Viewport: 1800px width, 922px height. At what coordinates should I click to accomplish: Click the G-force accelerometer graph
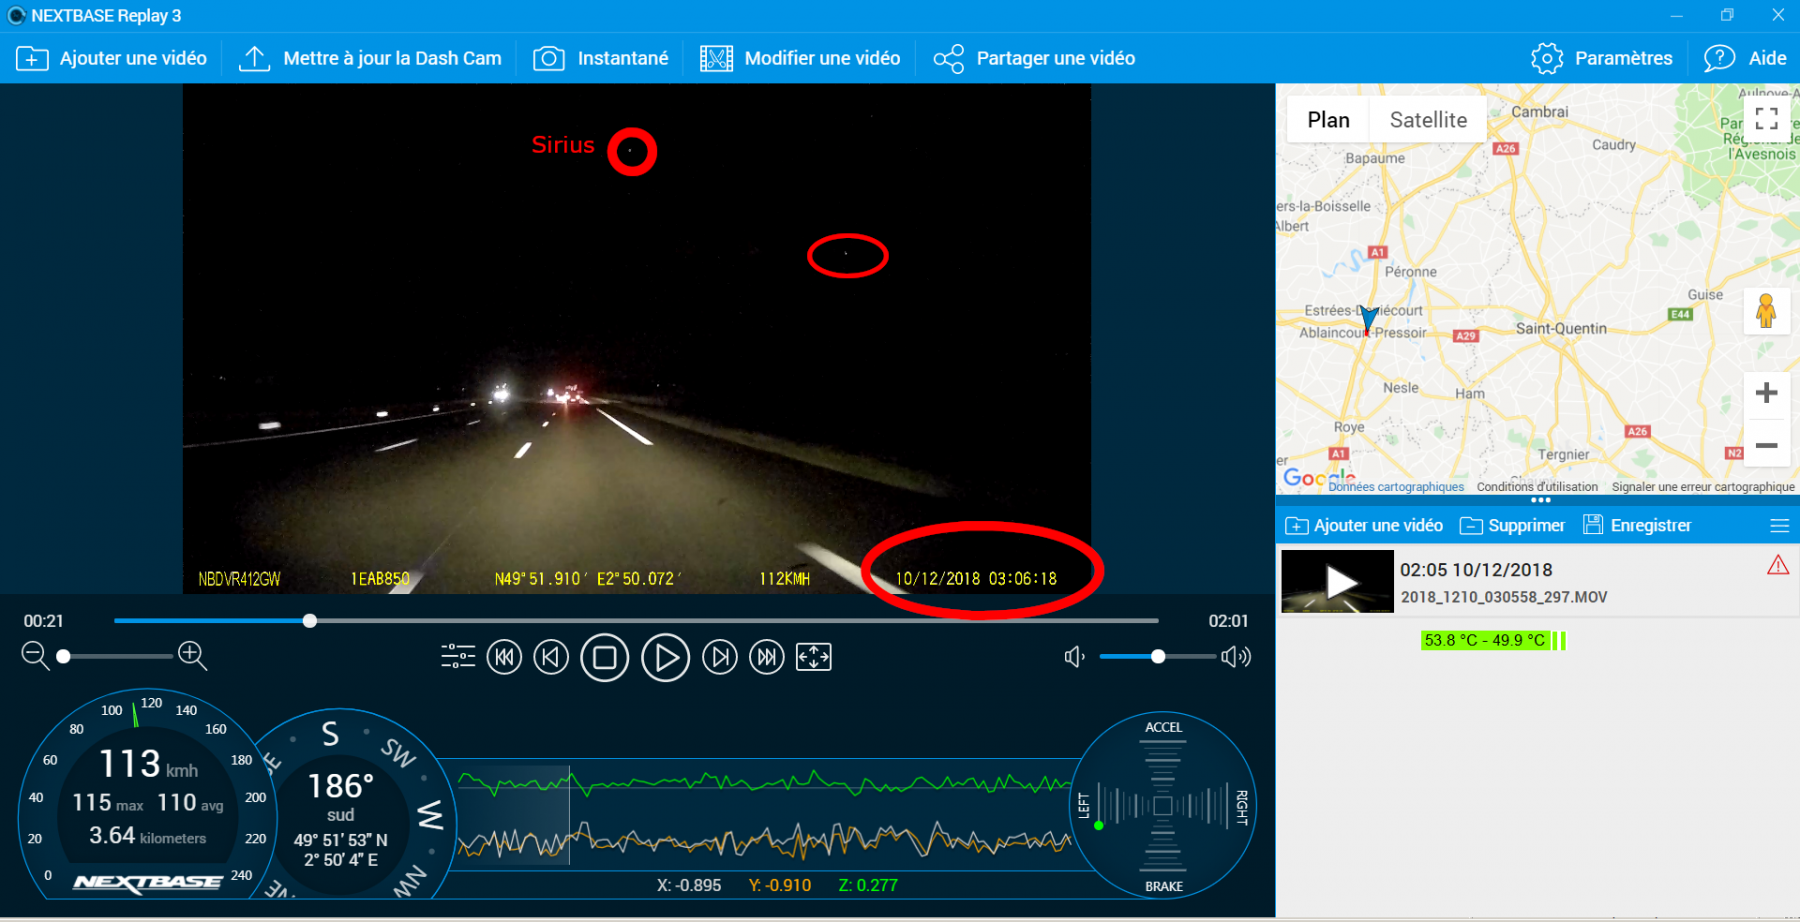764,813
